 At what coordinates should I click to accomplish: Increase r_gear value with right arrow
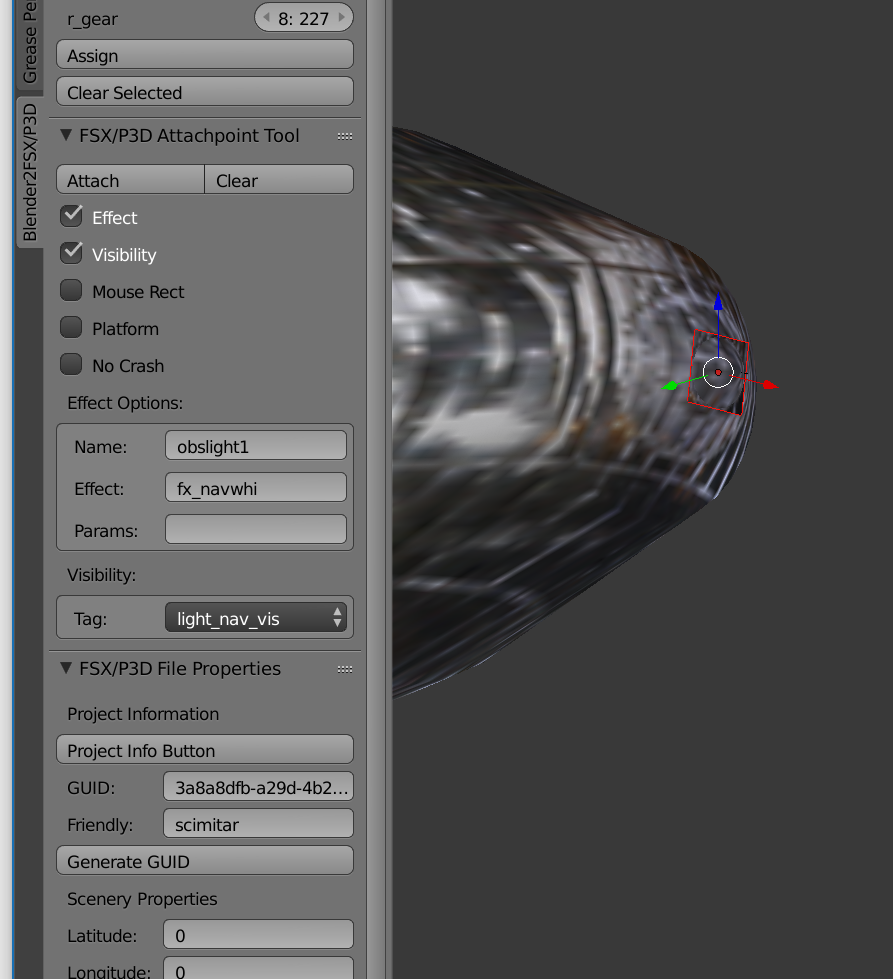pos(342,18)
